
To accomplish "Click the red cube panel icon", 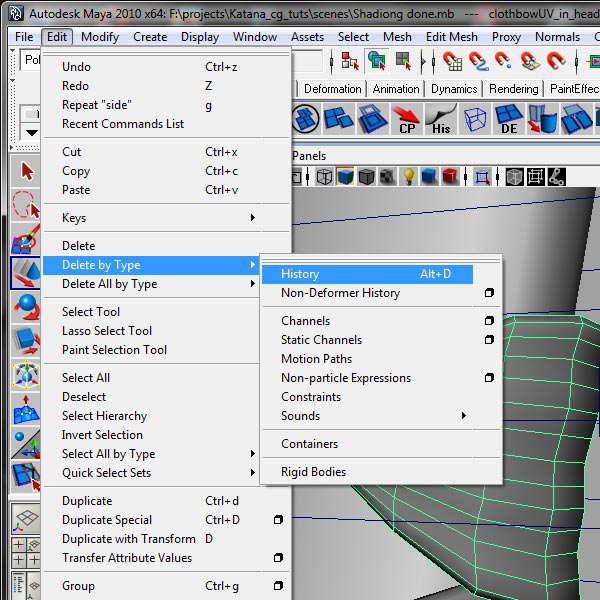I will point(450,177).
